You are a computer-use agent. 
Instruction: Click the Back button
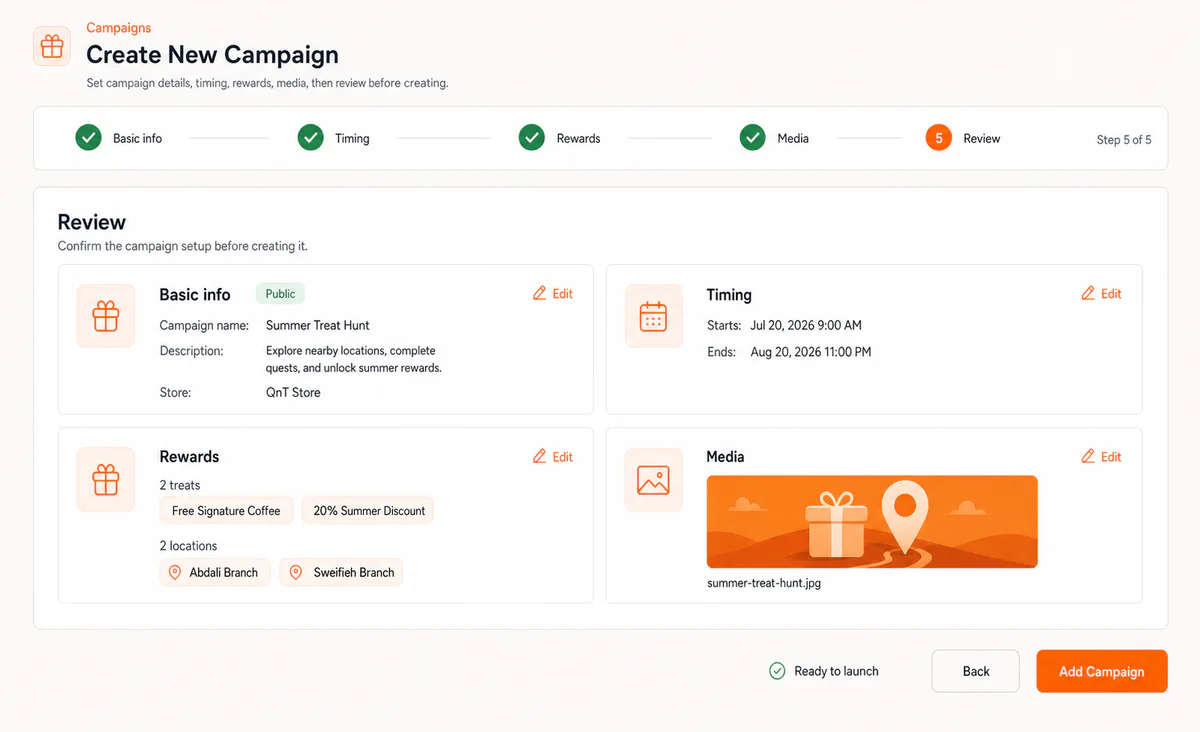pos(976,671)
